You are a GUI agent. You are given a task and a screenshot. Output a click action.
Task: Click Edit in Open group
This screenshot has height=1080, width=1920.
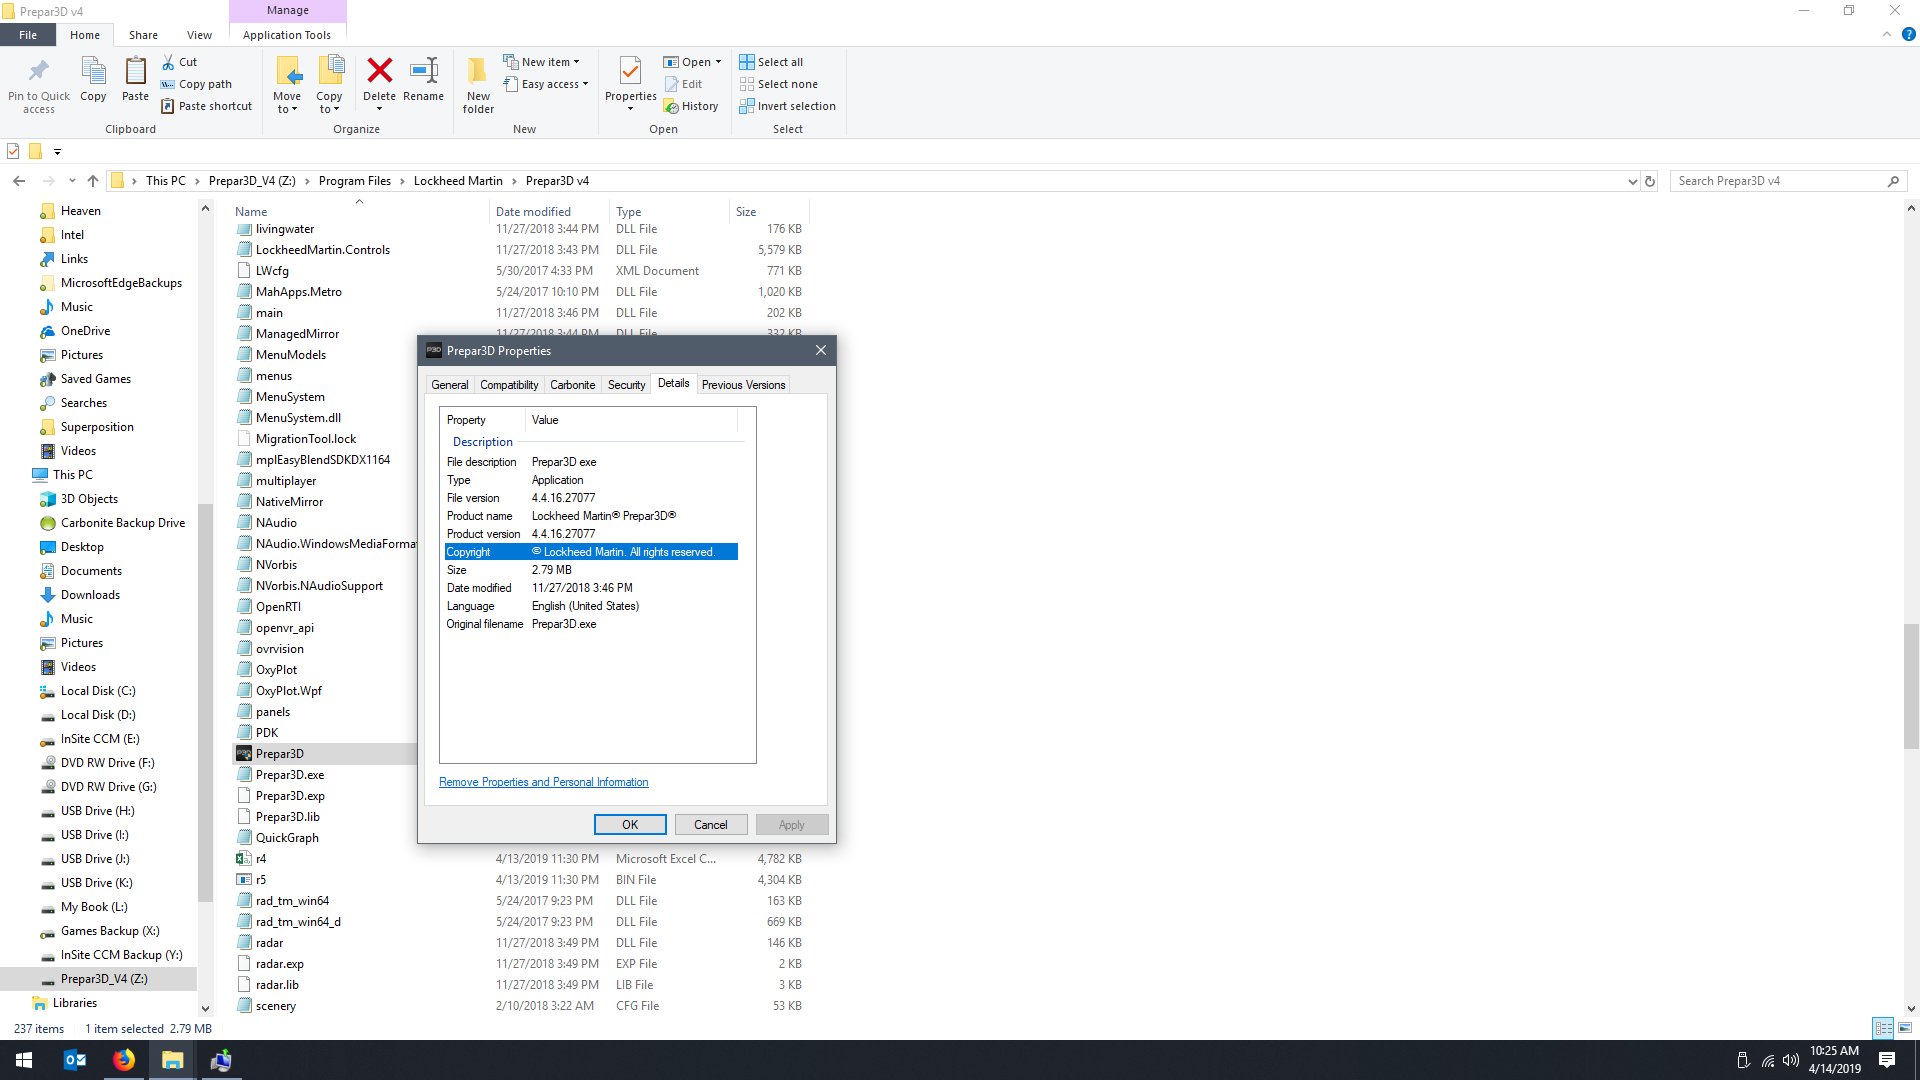[x=684, y=84]
